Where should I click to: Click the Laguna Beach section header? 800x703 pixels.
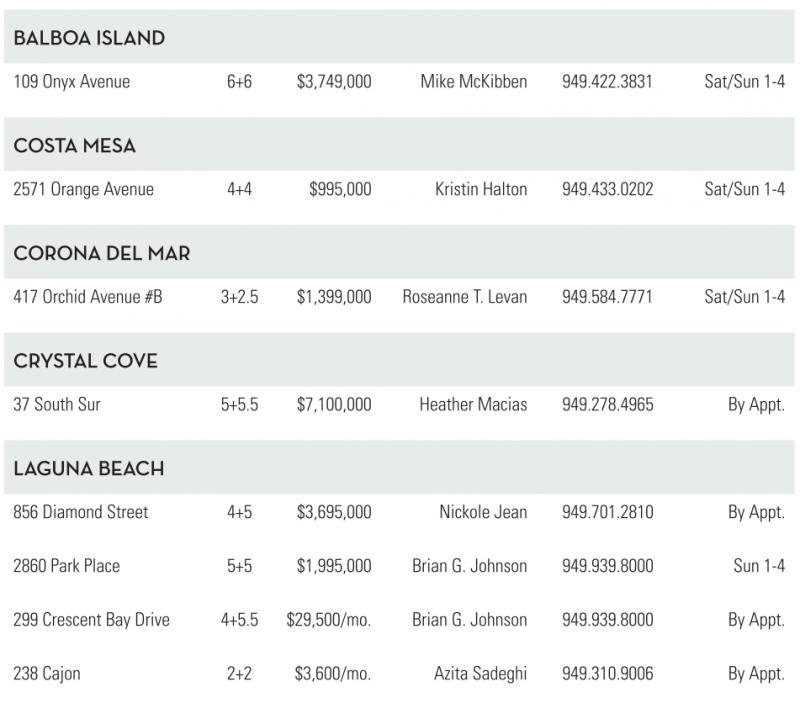(x=88, y=469)
